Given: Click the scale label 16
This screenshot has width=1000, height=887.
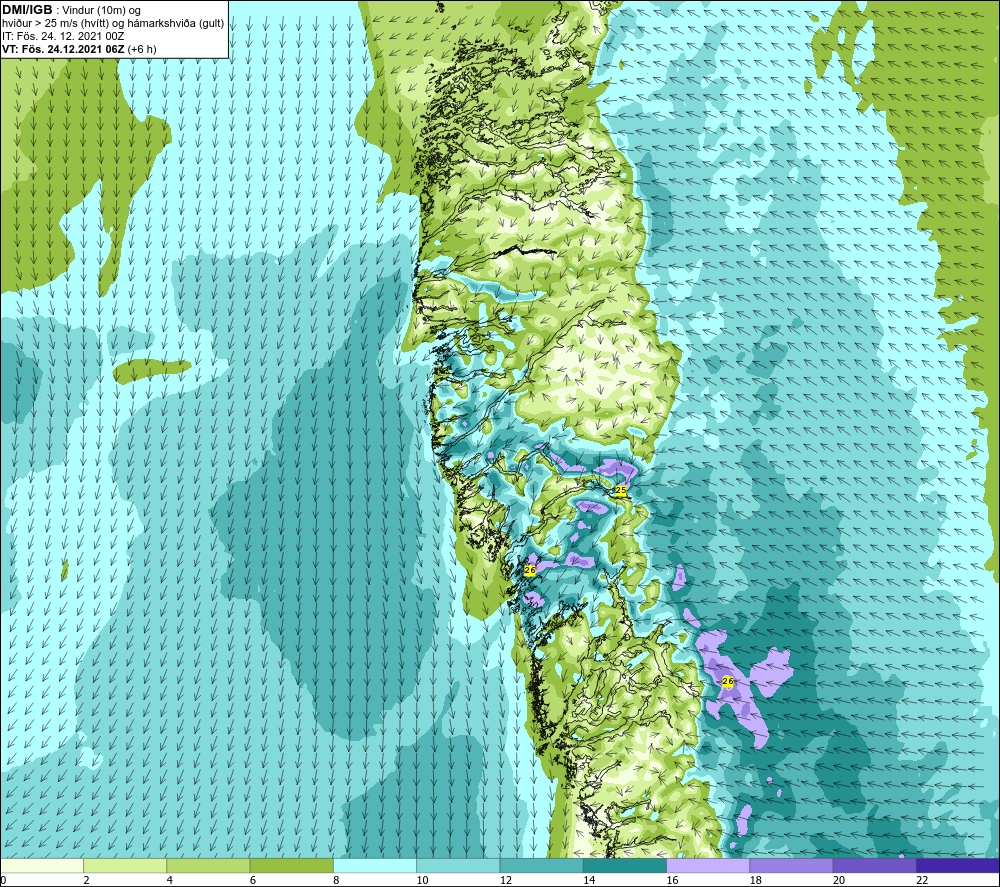Looking at the screenshot, I should pos(672,880).
